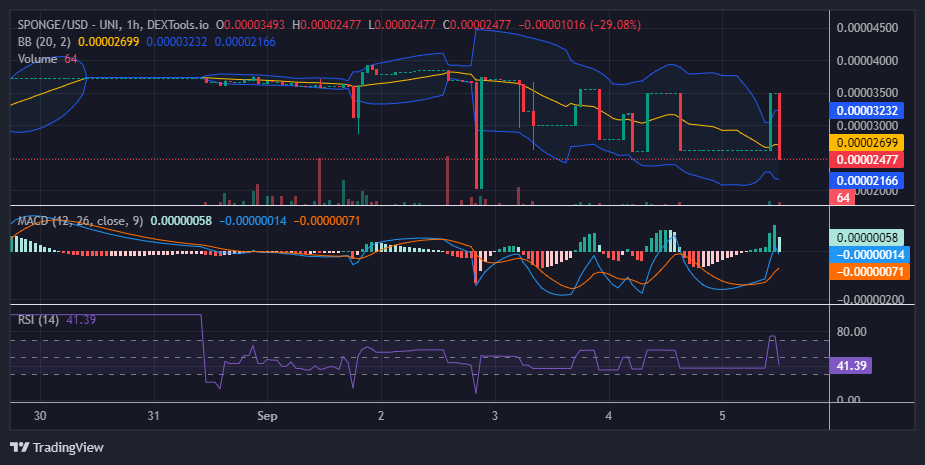Screen dimensions: 925x465
Task: Click the signal line tag -0.00000071
Action: 870,271
